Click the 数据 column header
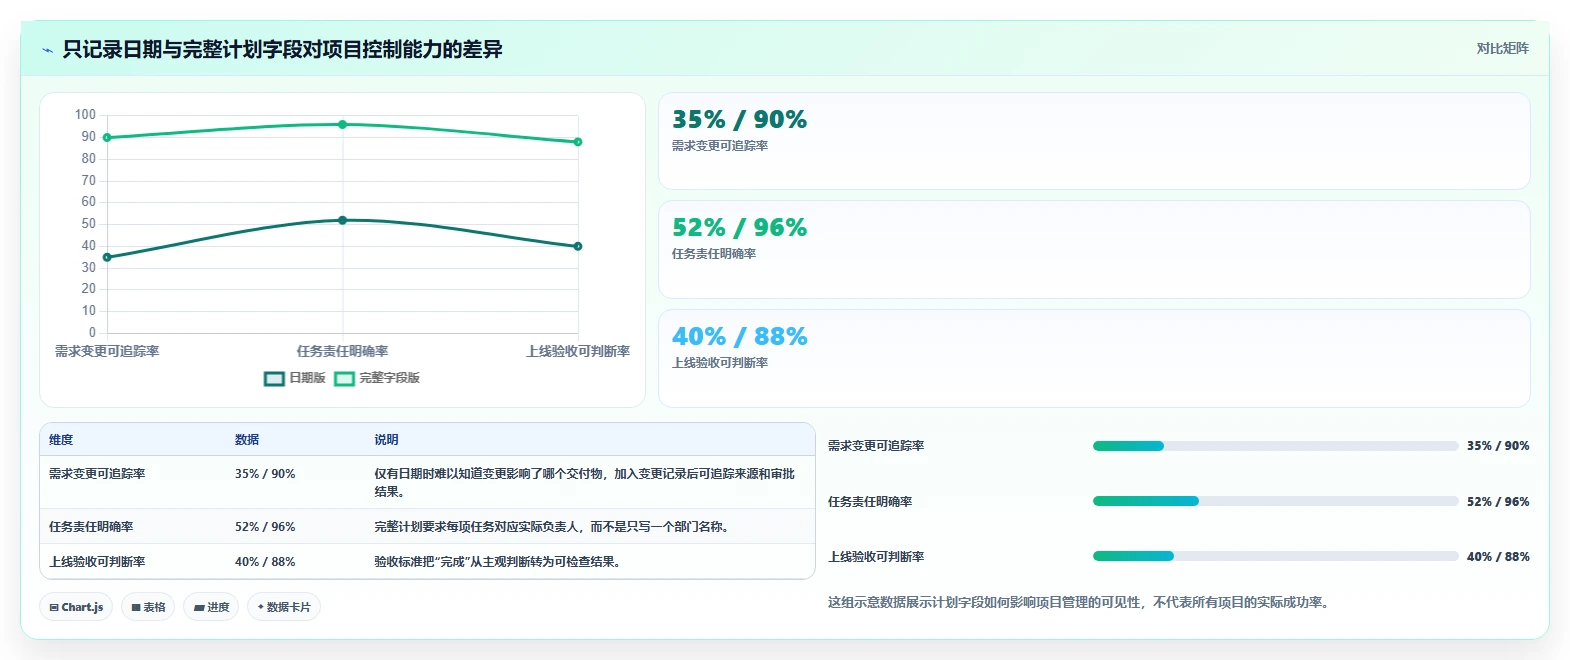 tap(247, 440)
